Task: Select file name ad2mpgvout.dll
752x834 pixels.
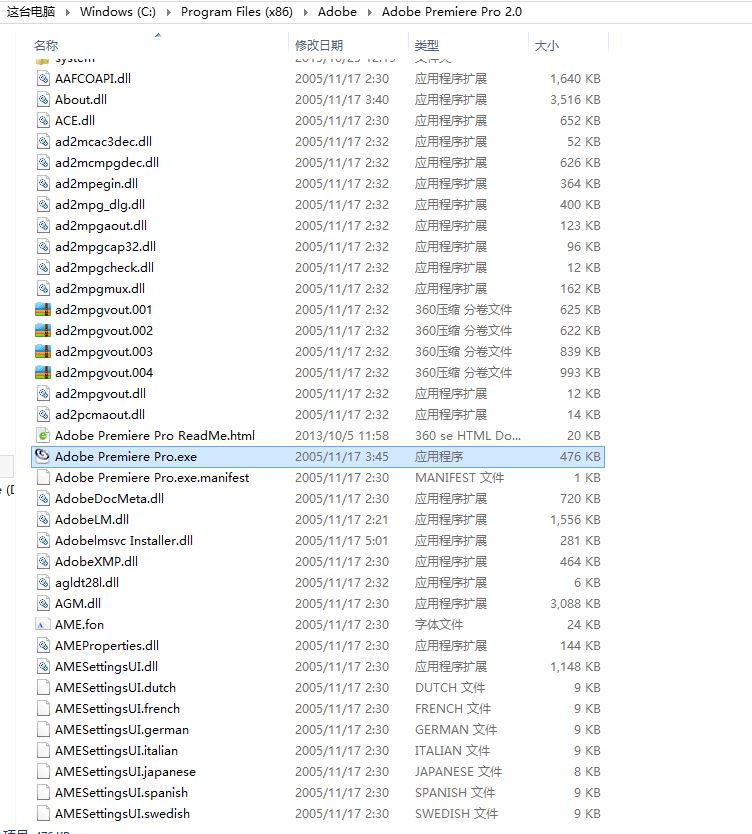Action: point(101,394)
